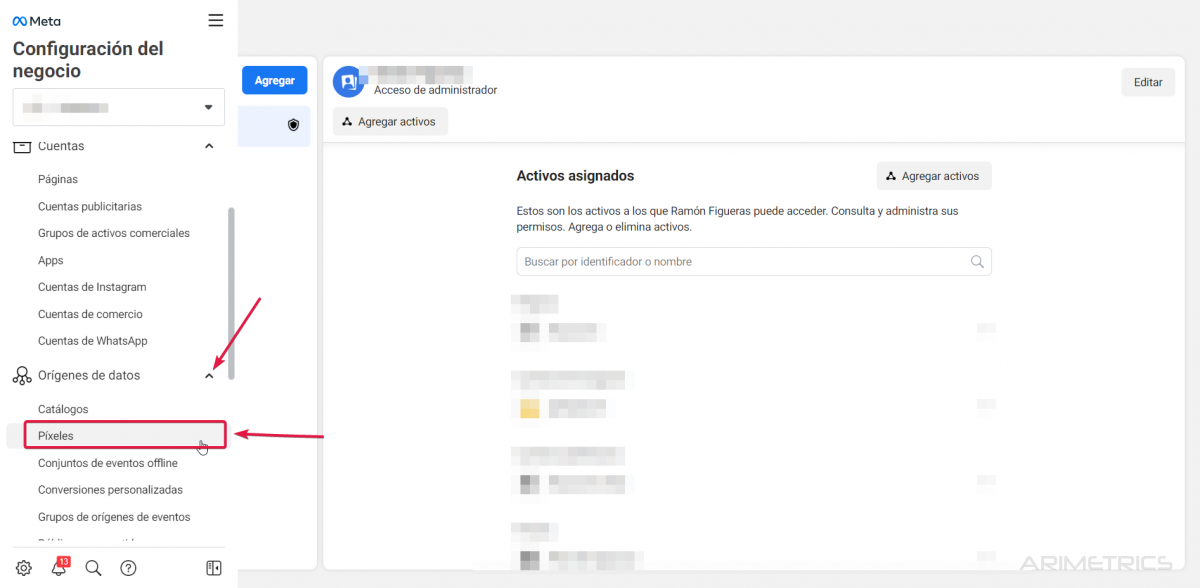Open the hamburger menu beside Meta logo
1200x588 pixels.
(216, 20)
